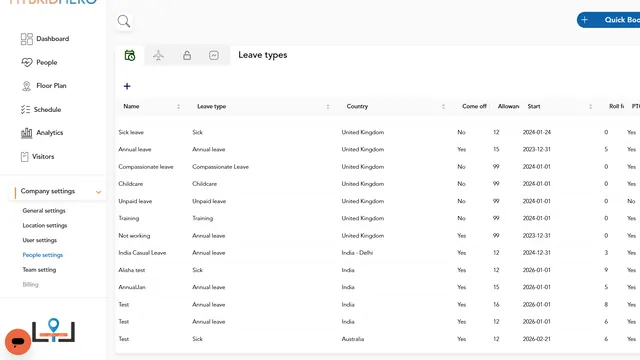Switch to the padlock tab icon
640x360 pixels.
click(x=187, y=55)
